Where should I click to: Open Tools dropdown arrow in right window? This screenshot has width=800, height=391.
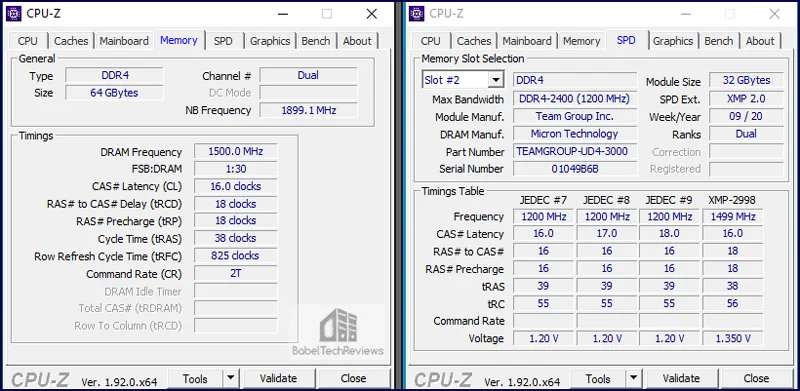coord(634,378)
